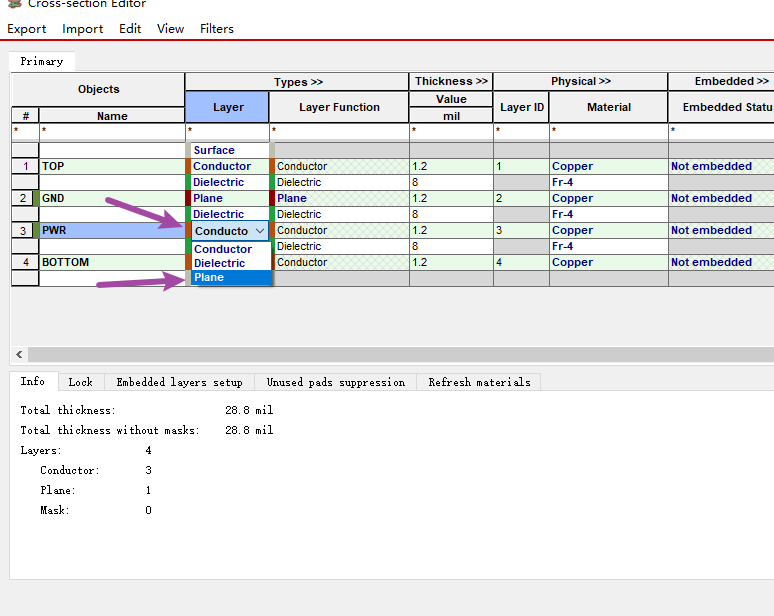Click the horizontal scrollbar left arrow
774x616 pixels.
[x=19, y=354]
